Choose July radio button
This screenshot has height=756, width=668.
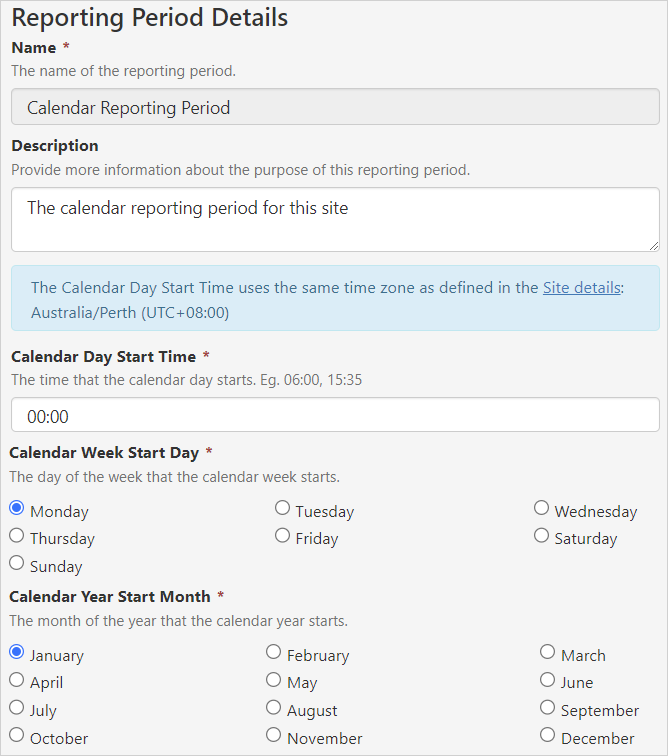(x=16, y=707)
